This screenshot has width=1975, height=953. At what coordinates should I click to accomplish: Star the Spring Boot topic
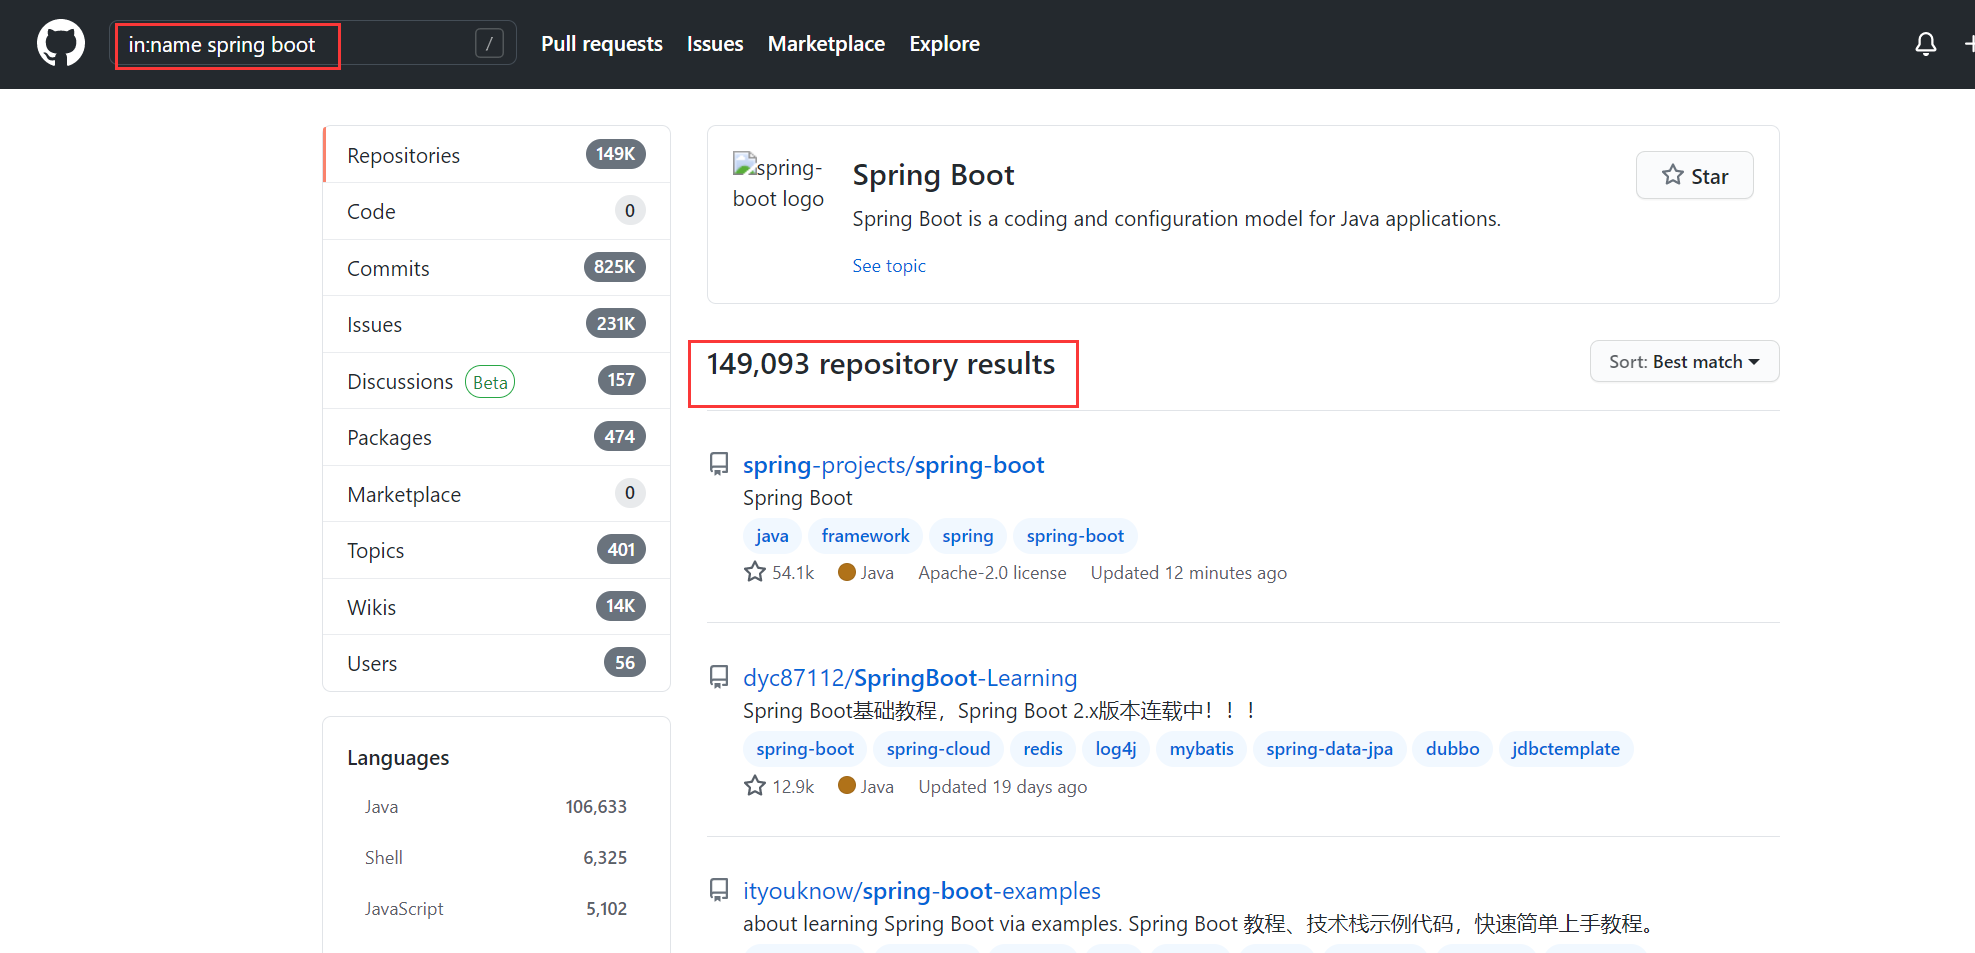[x=1694, y=176]
